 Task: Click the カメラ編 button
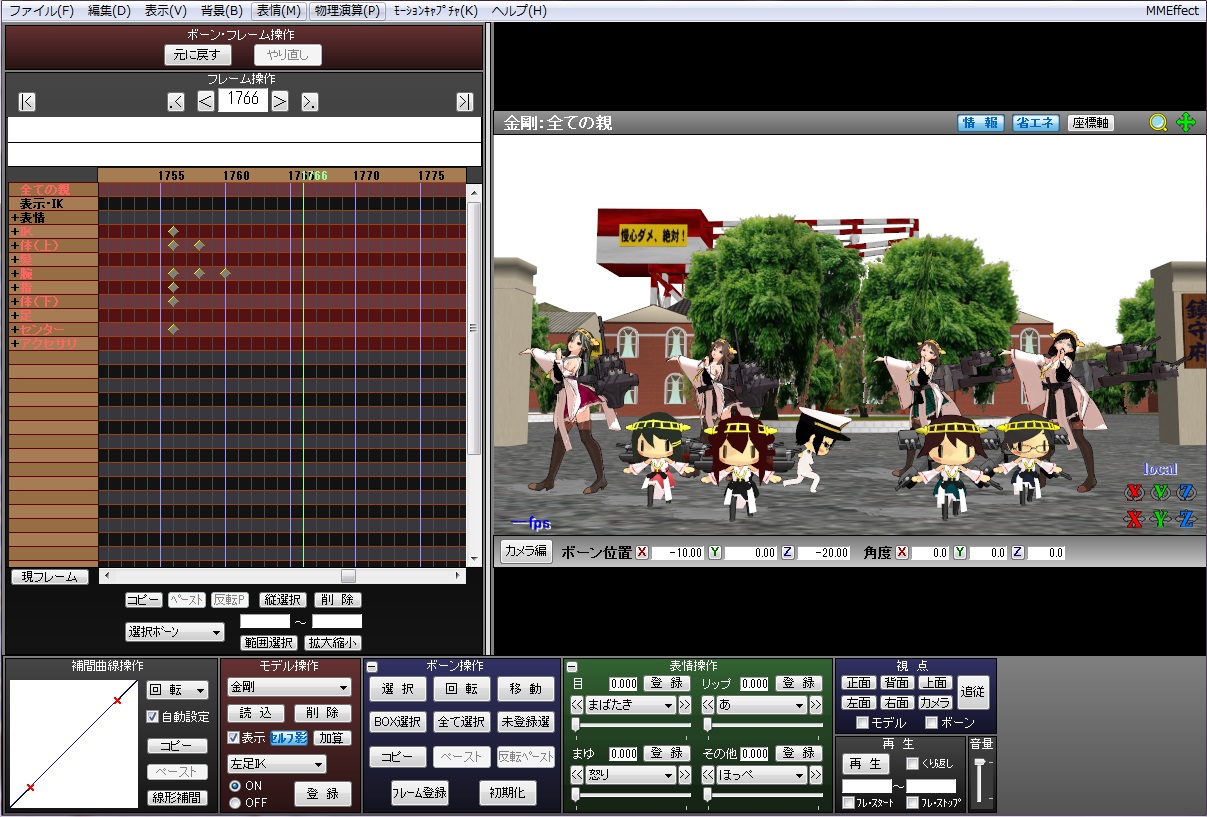pos(526,551)
